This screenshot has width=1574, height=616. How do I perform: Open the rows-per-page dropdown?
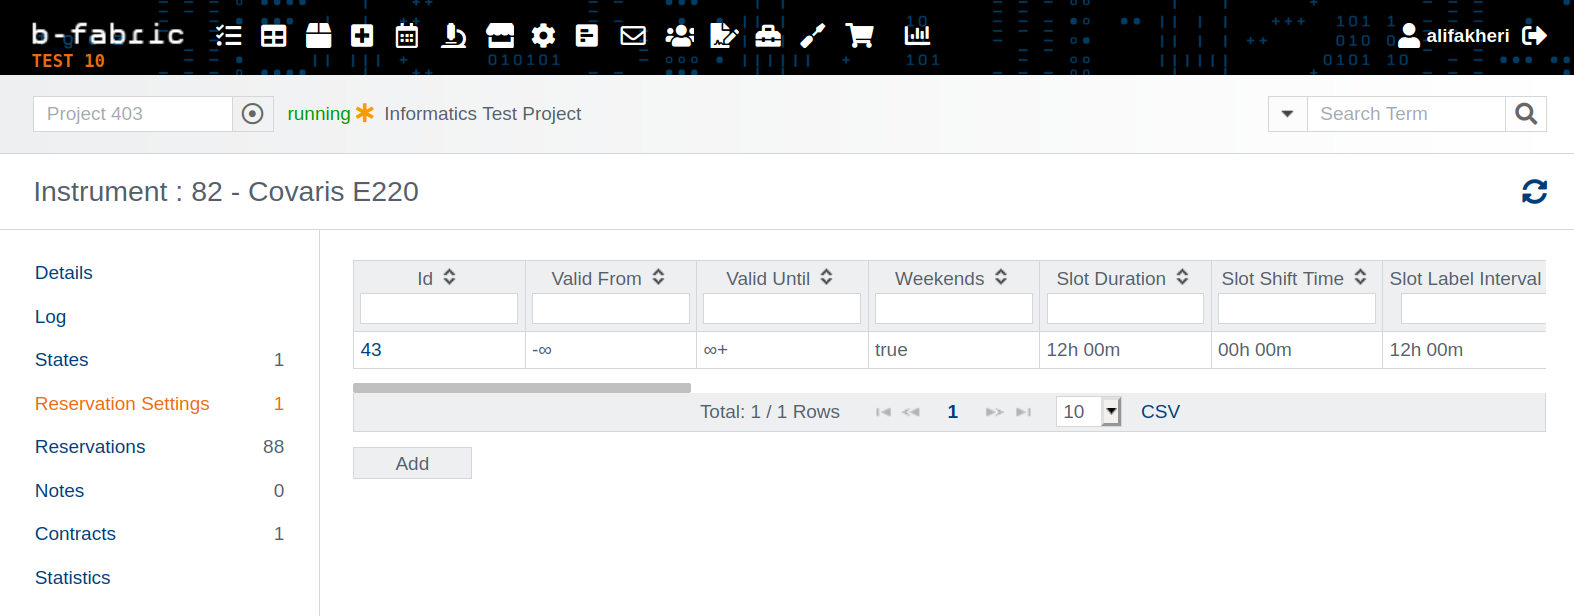click(1111, 411)
